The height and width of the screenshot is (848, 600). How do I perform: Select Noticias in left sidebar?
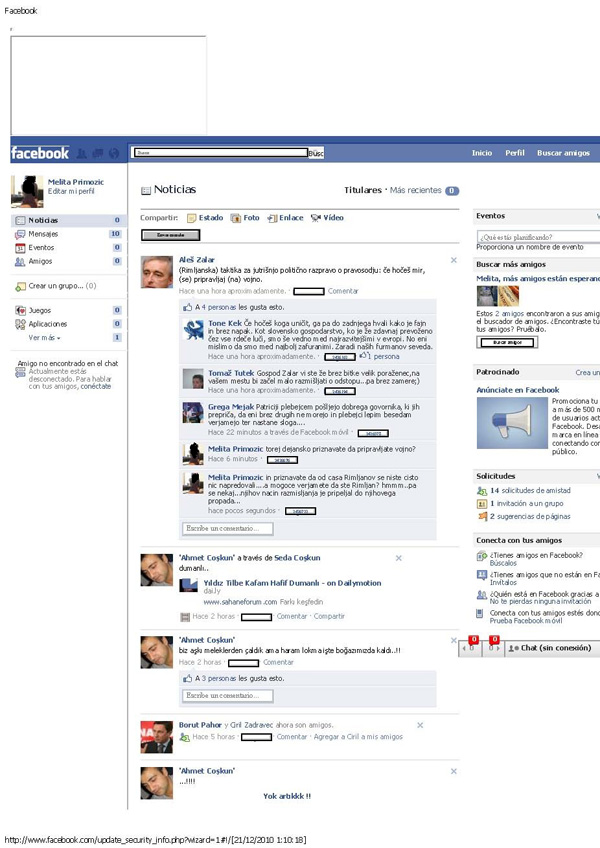click(x=68, y=221)
